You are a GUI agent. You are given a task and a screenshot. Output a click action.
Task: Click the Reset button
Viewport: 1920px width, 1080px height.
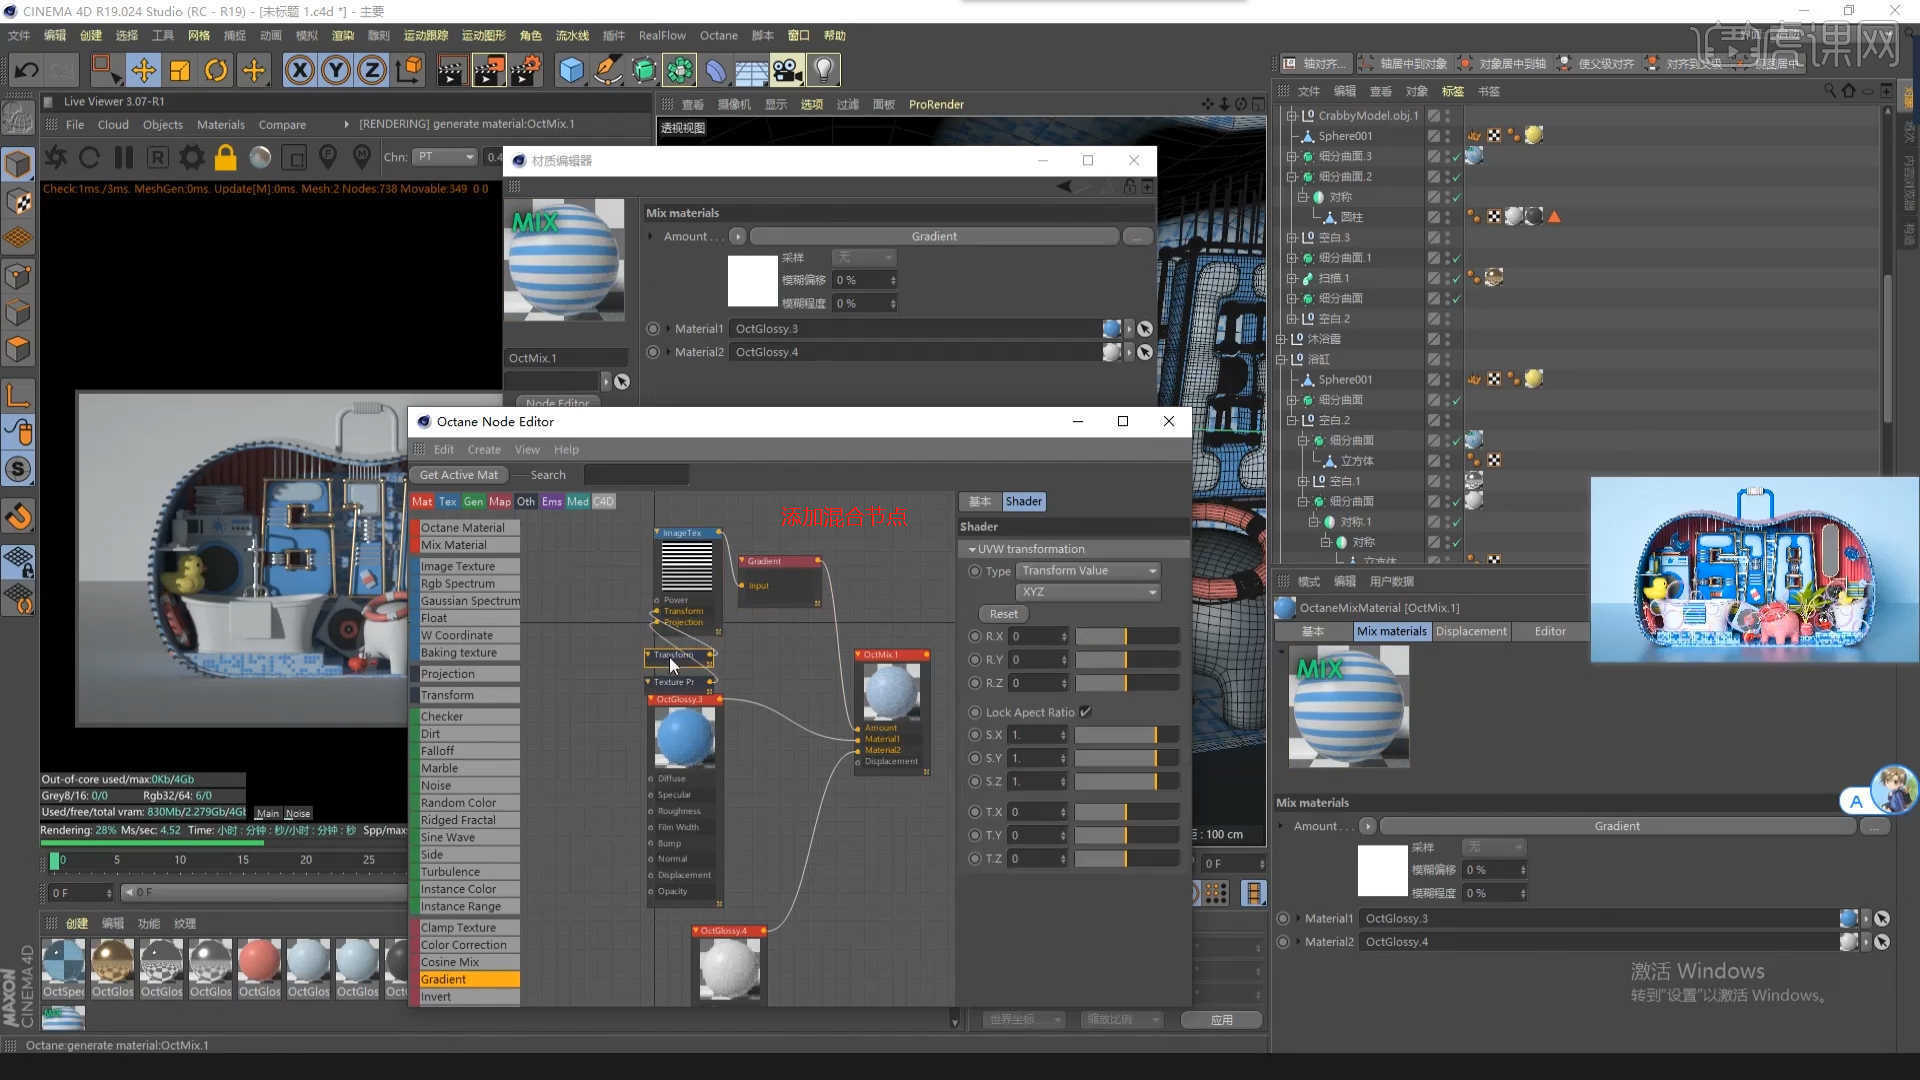click(x=1003, y=614)
